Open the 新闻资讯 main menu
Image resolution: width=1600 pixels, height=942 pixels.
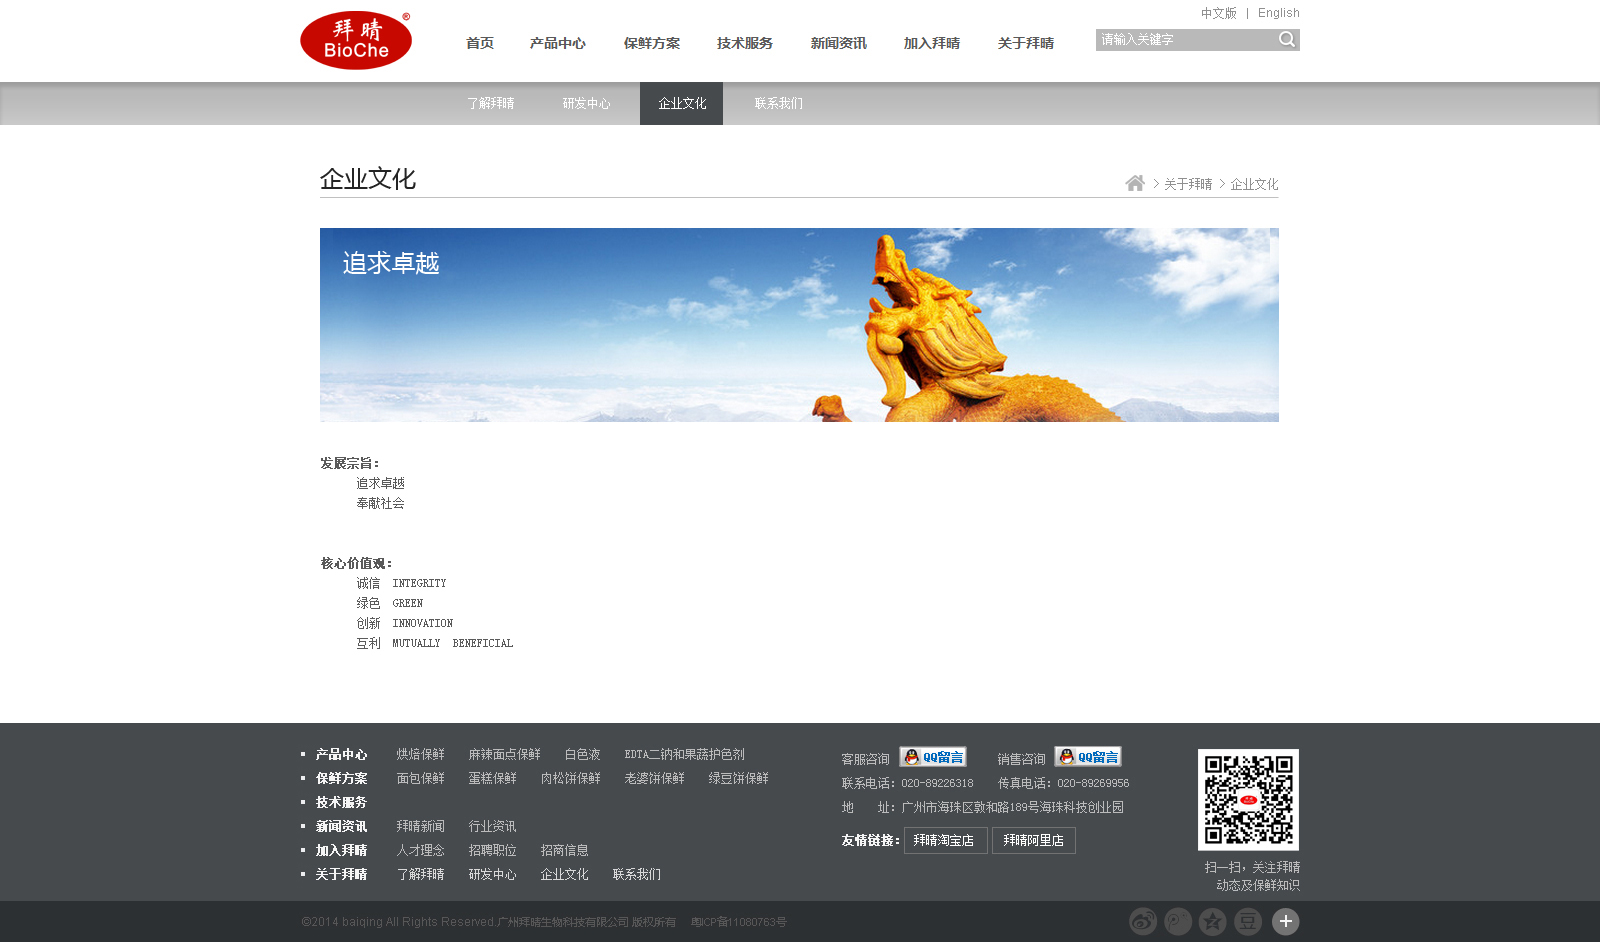point(839,43)
